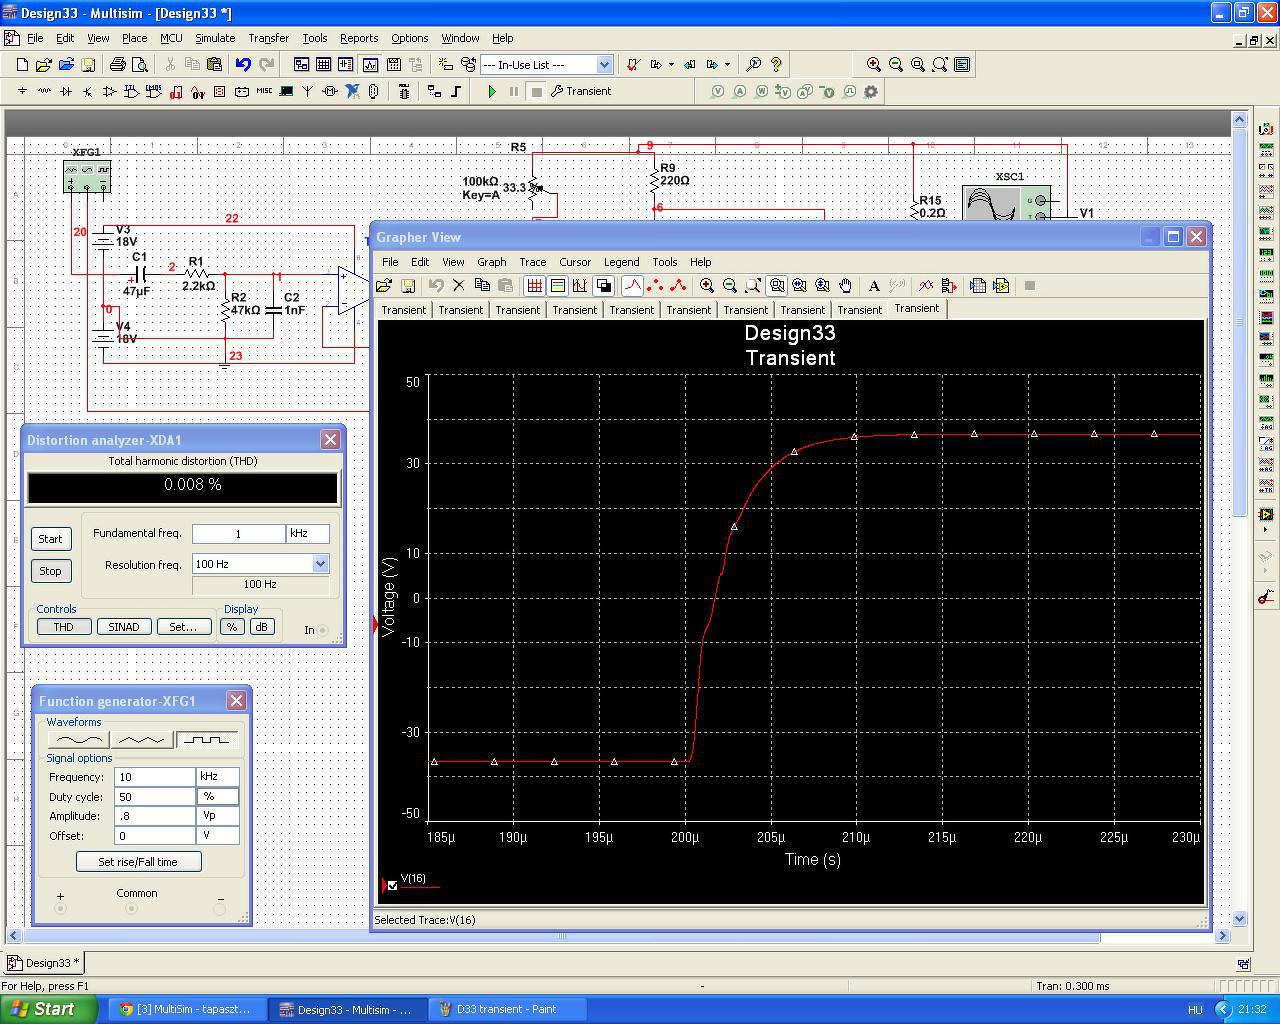Toggle the dB display button
This screenshot has height=1024, width=1280.
[x=261, y=627]
